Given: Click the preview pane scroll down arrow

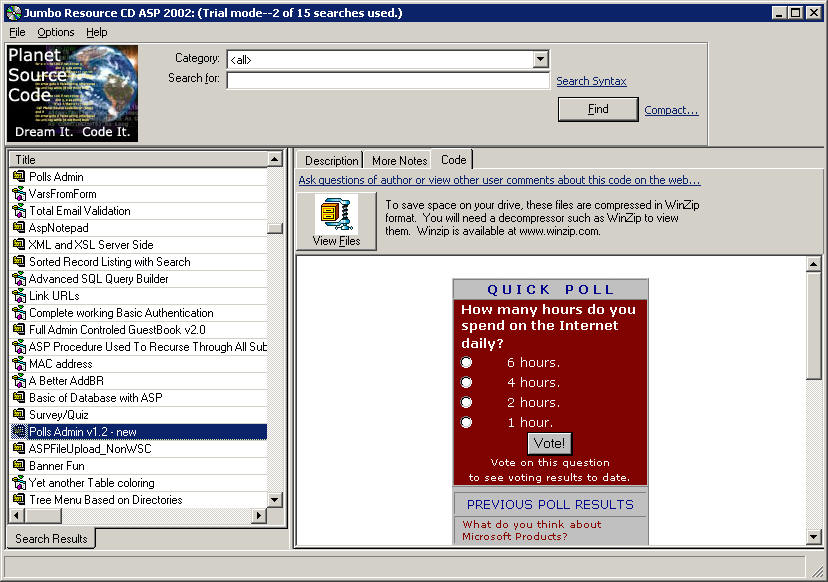Looking at the screenshot, I should [813, 537].
